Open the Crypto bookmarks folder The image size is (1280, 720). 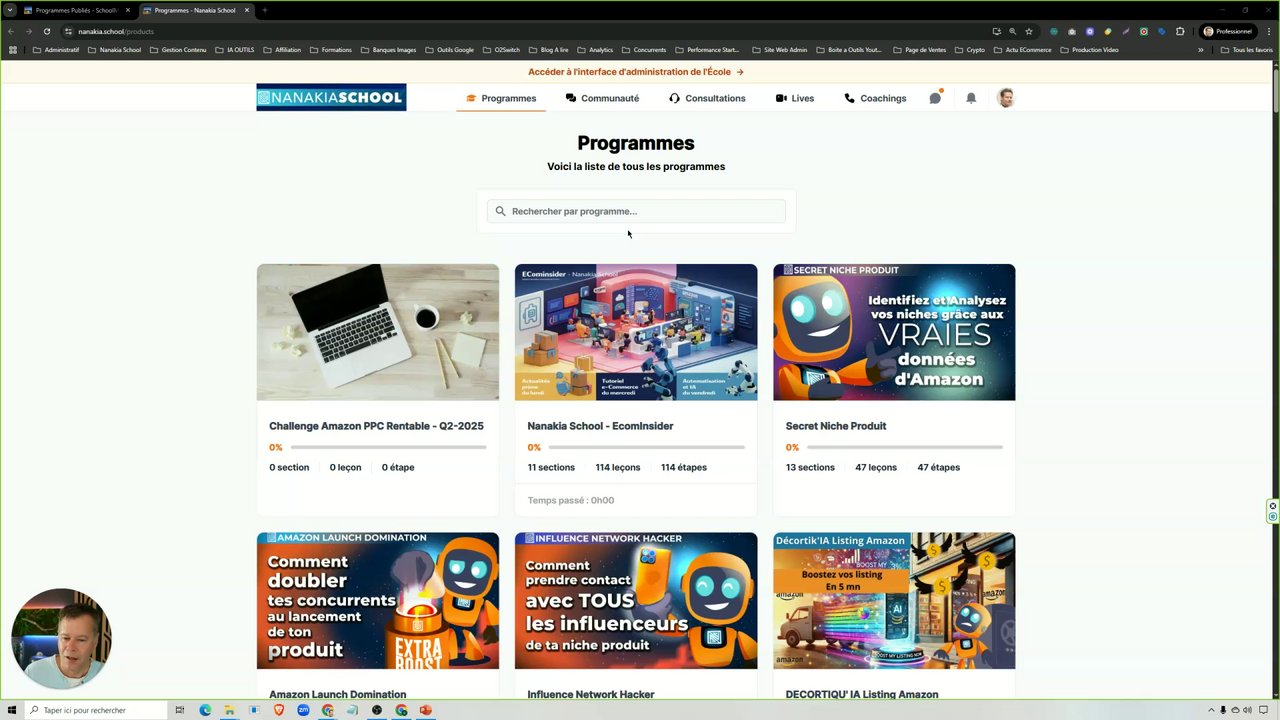(x=970, y=50)
